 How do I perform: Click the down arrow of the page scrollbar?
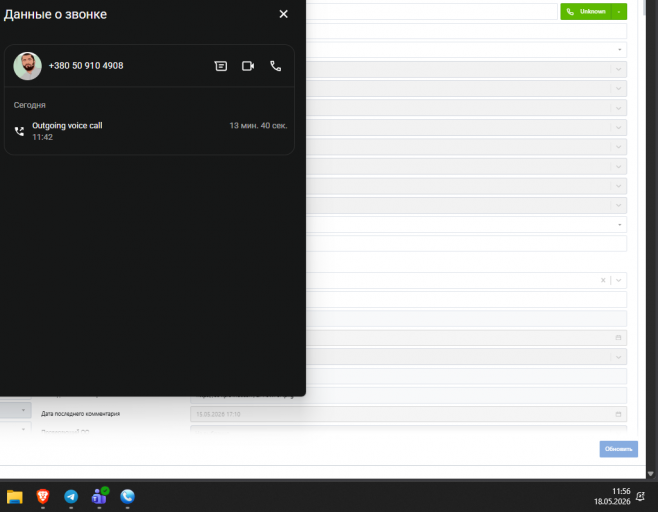650,474
